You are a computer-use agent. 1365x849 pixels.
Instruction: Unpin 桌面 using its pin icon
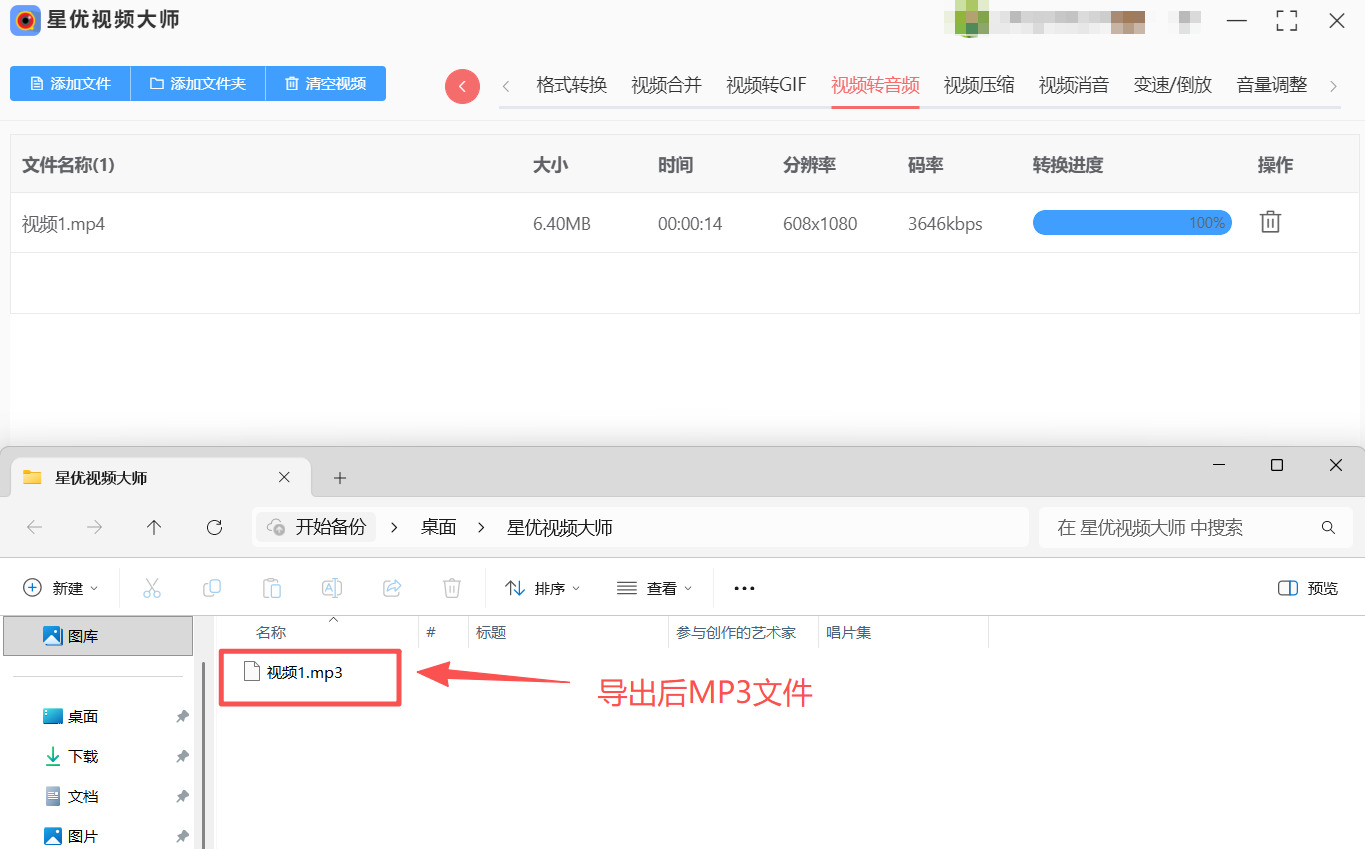click(x=182, y=716)
